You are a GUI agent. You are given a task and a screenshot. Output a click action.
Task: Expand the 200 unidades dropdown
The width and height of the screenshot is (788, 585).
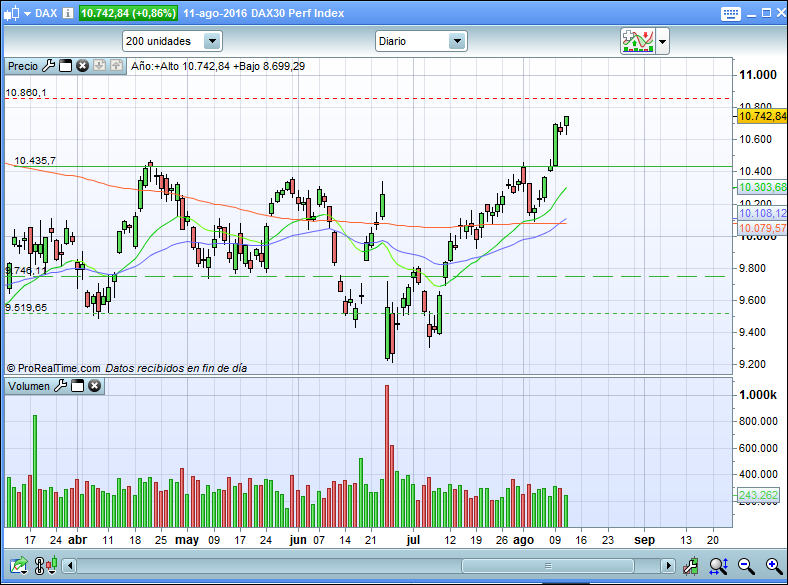click(211, 41)
